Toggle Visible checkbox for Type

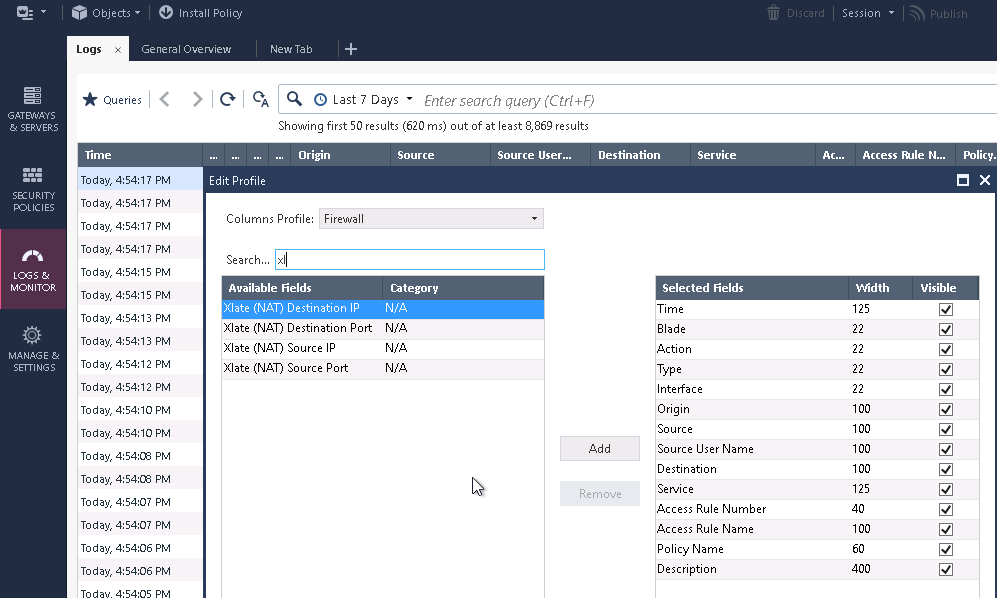click(946, 370)
